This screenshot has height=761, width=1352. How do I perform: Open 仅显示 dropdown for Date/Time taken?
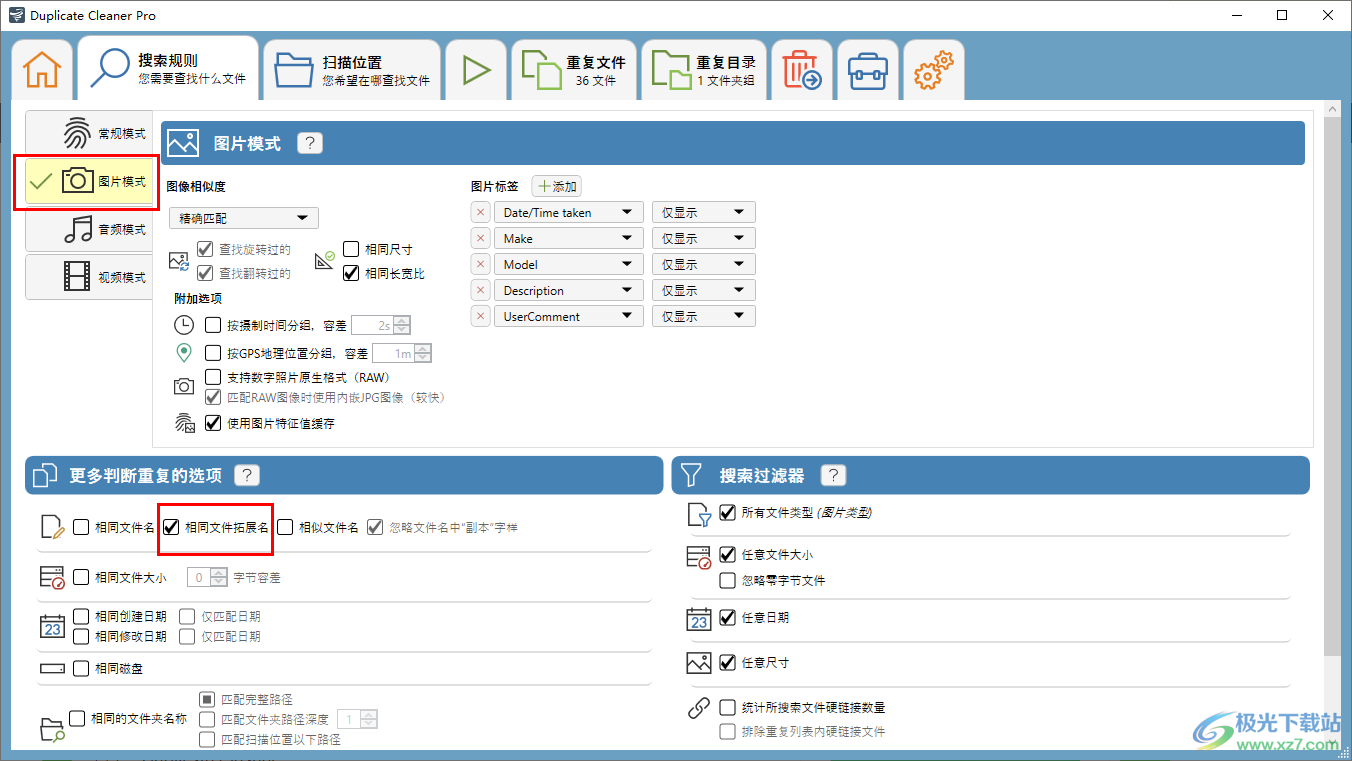[x=703, y=213]
